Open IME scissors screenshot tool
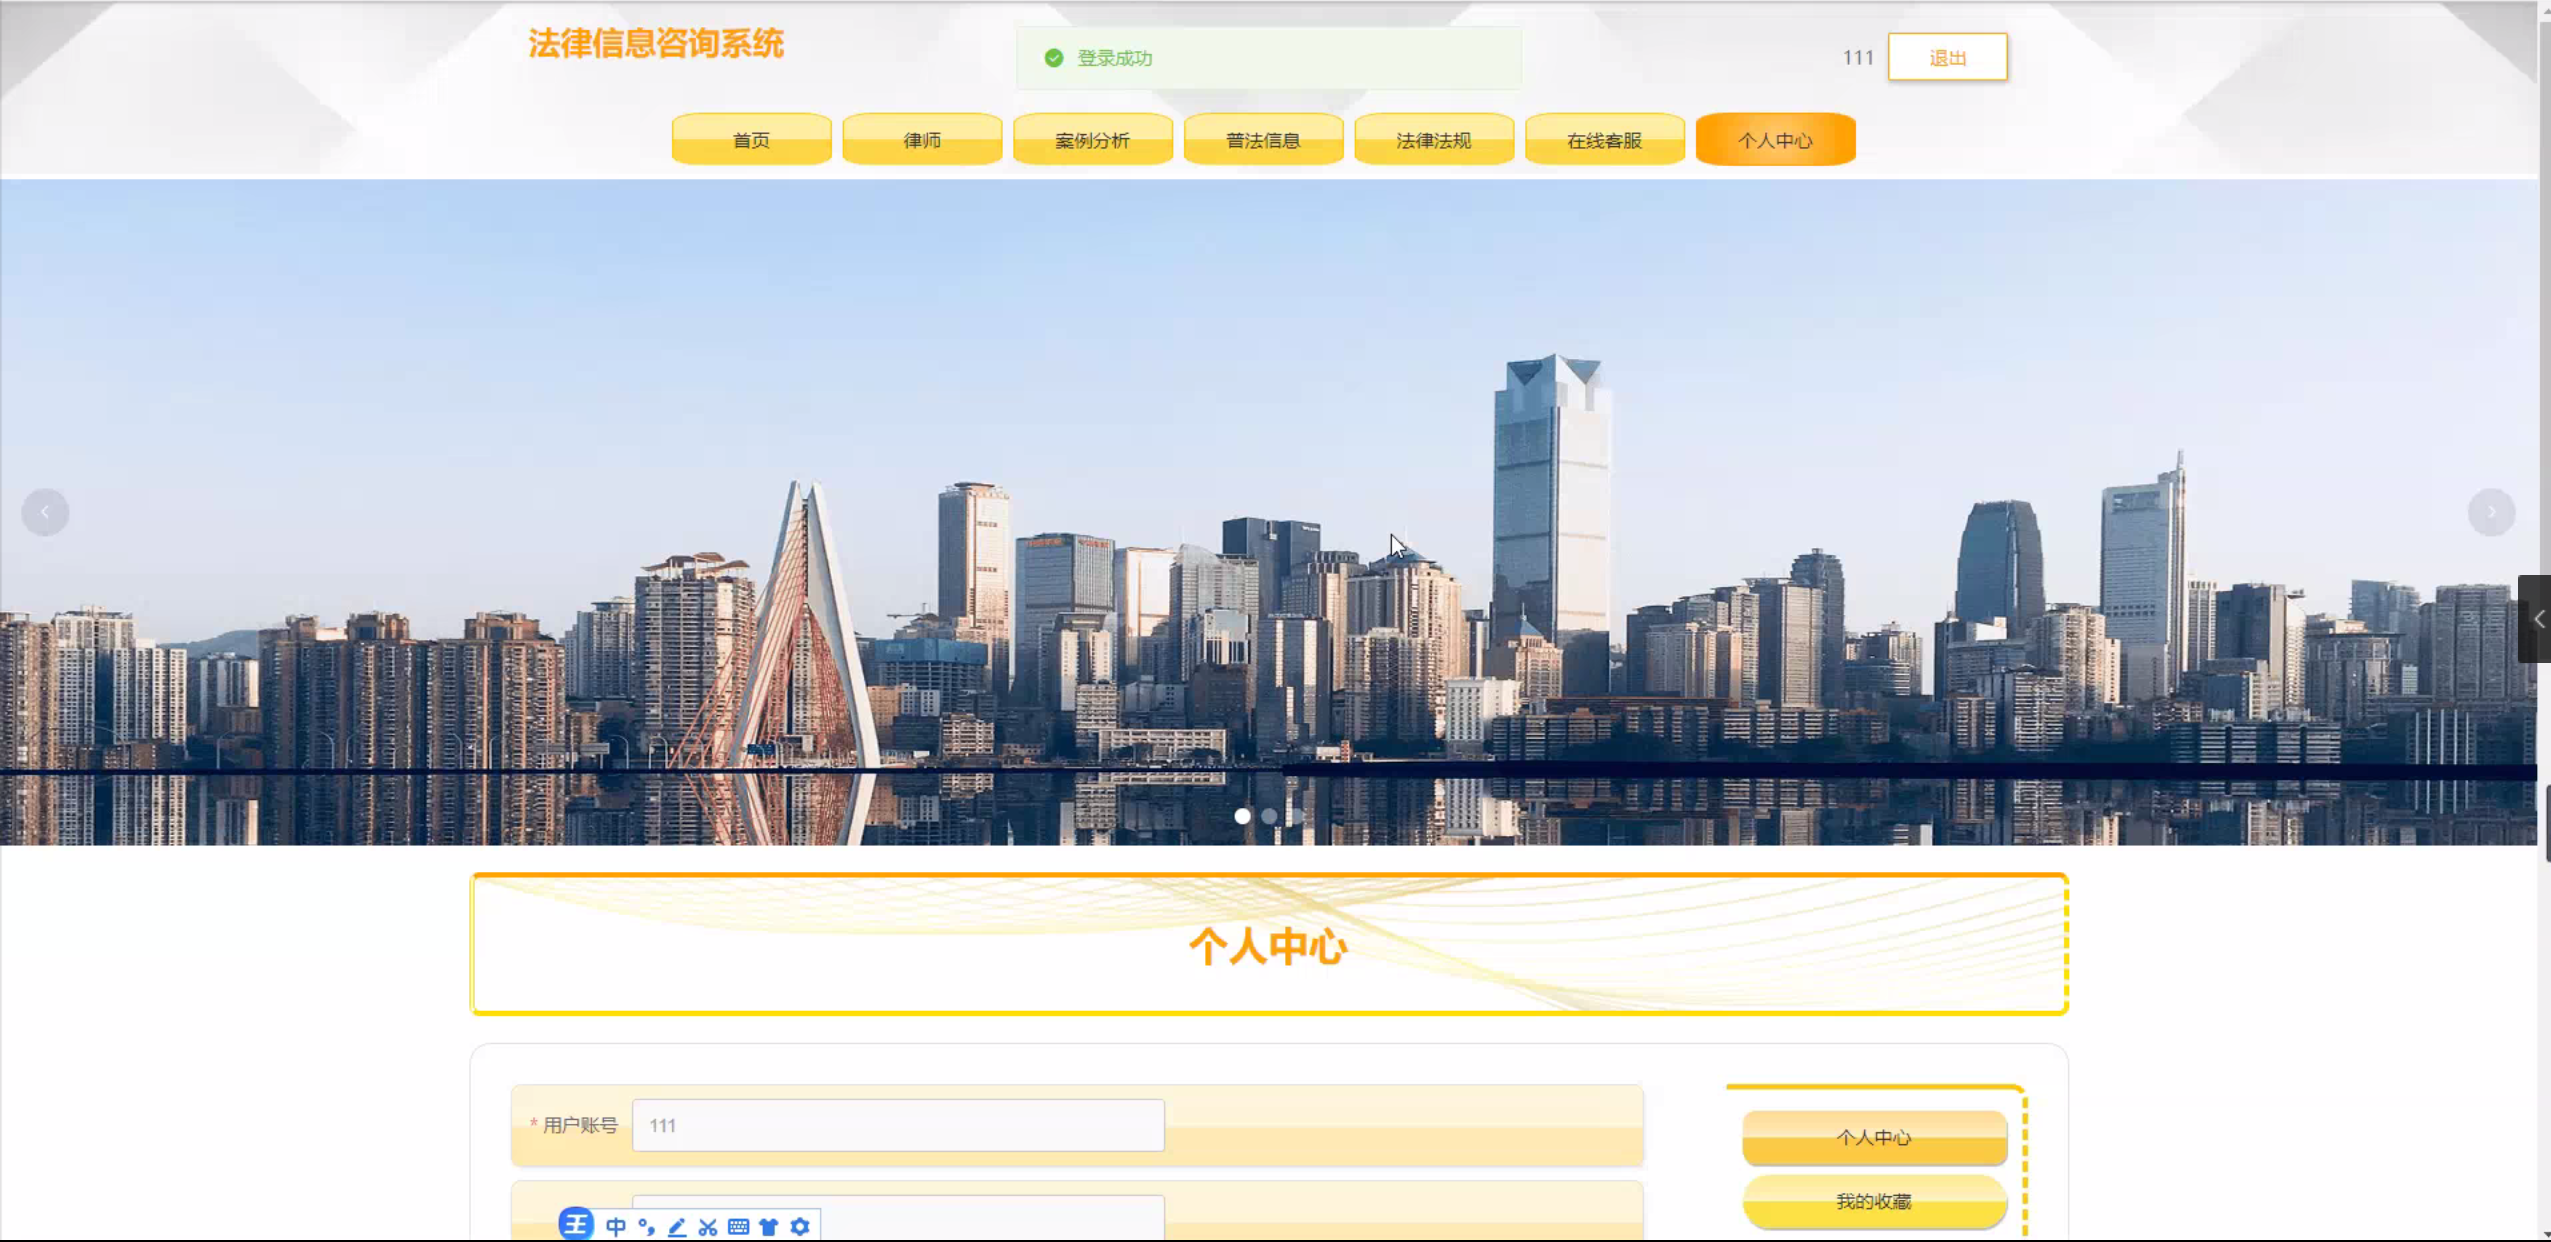The width and height of the screenshot is (2551, 1242). coord(708,1227)
